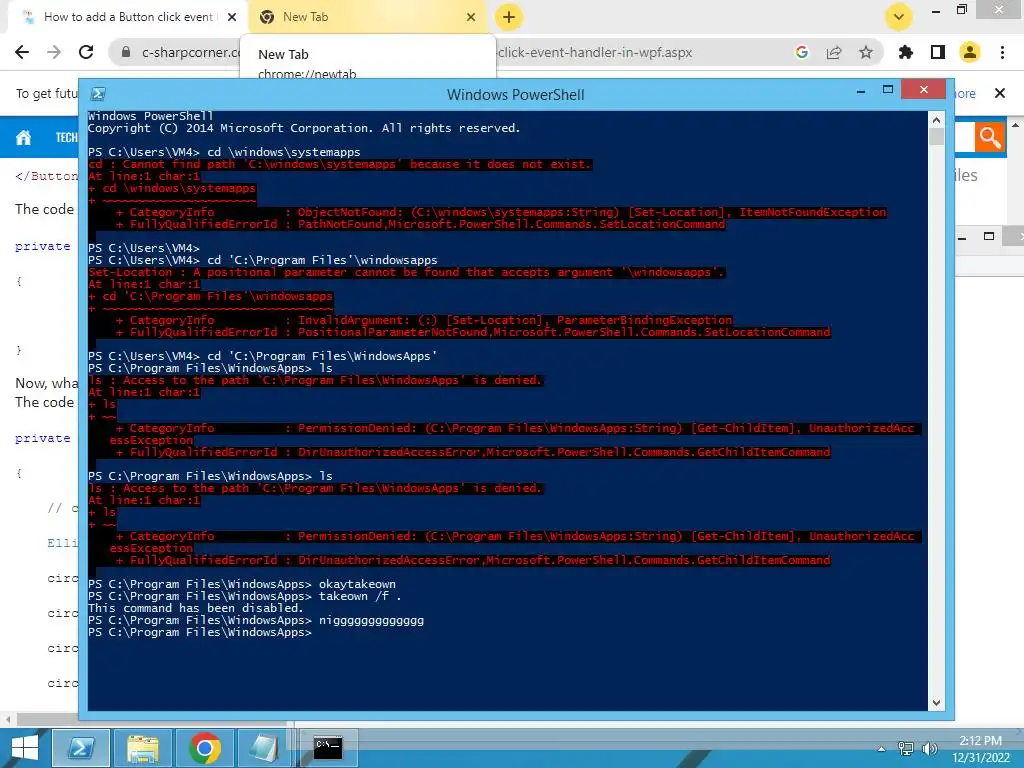
Task: Open the Chrome profile avatar
Action: click(x=970, y=52)
